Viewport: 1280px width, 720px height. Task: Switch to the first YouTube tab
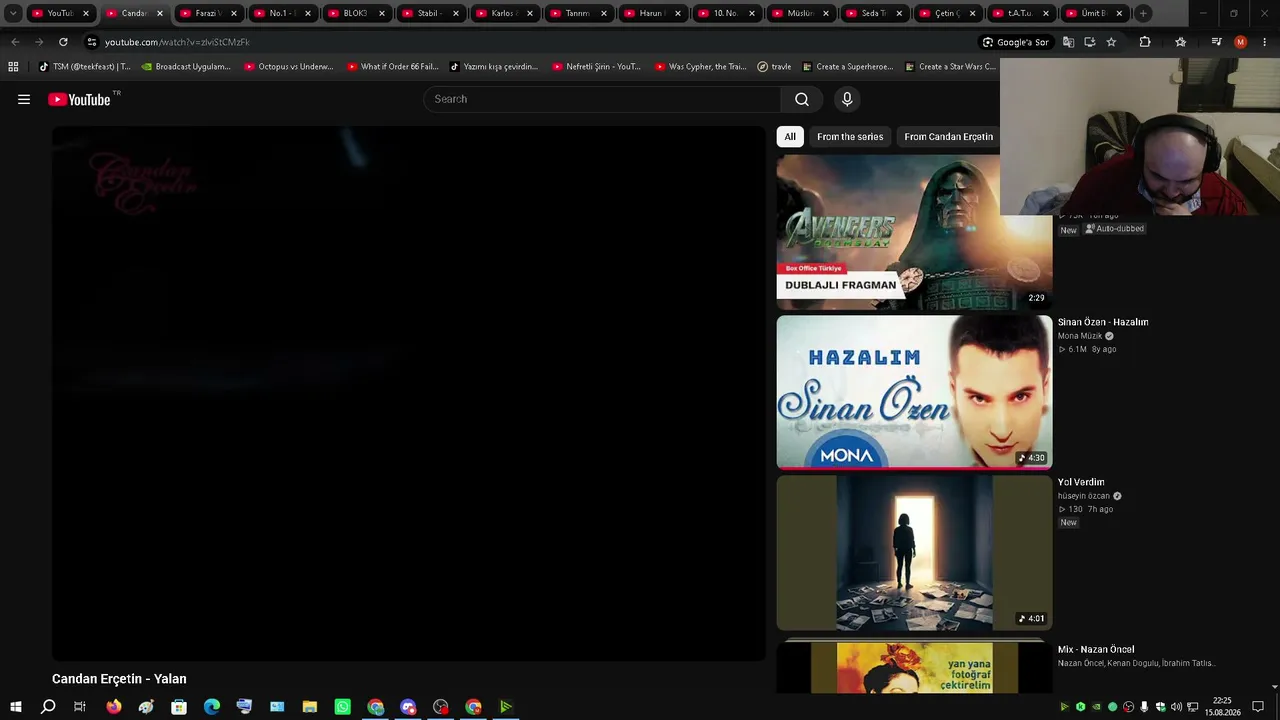(60, 13)
